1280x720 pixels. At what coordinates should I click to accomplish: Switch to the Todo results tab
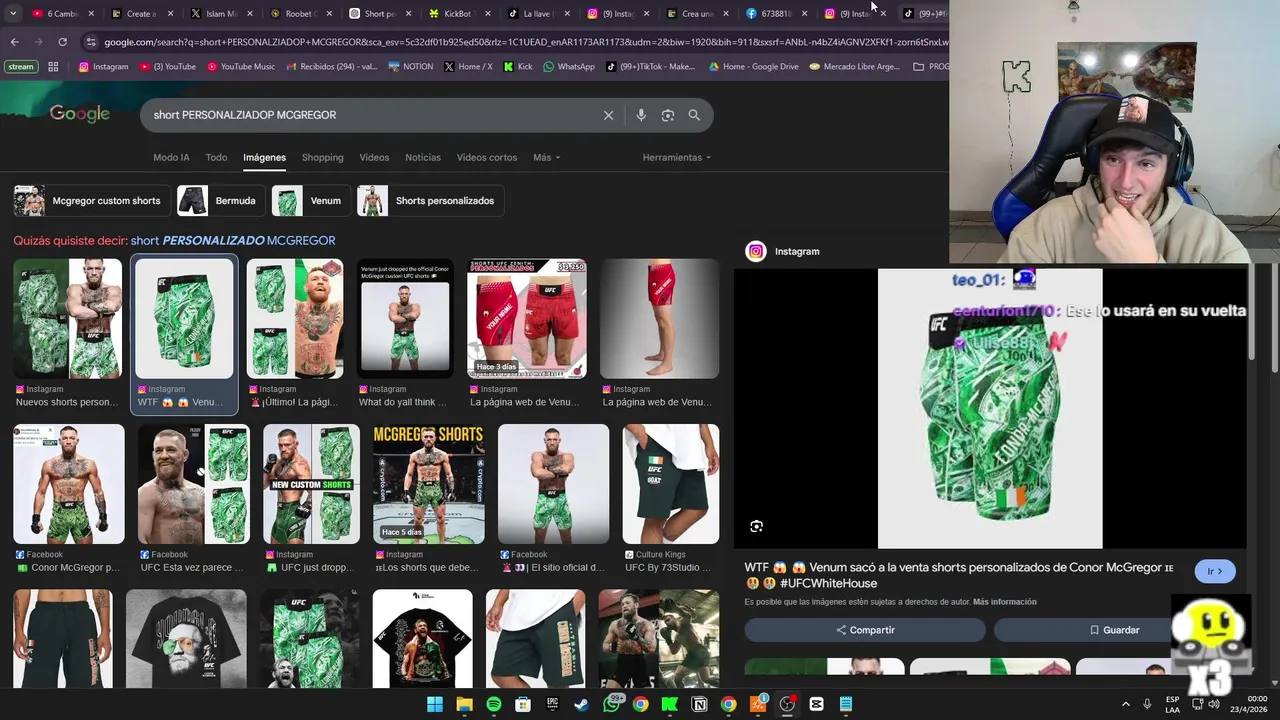coord(216,157)
